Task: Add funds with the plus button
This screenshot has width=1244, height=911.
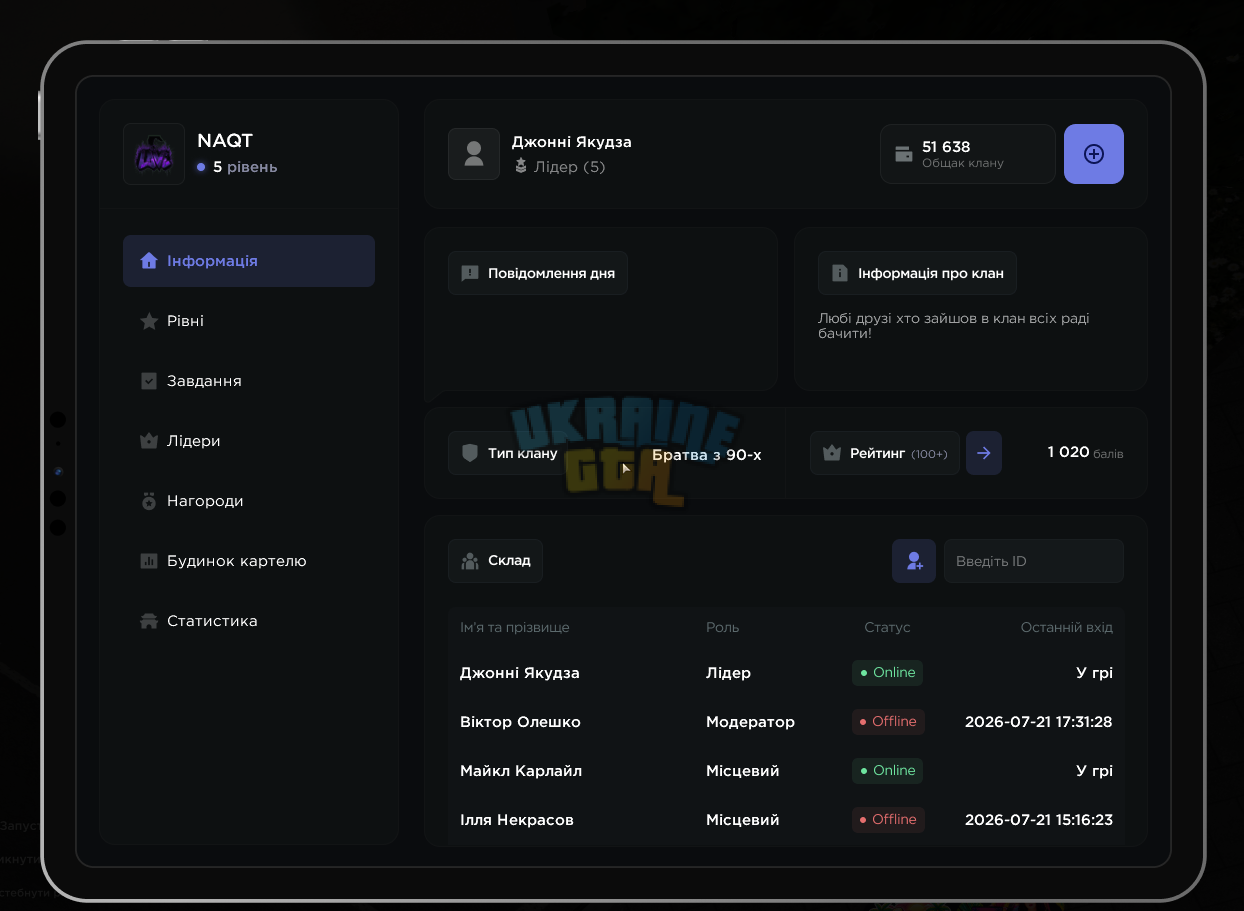Action: point(1094,154)
